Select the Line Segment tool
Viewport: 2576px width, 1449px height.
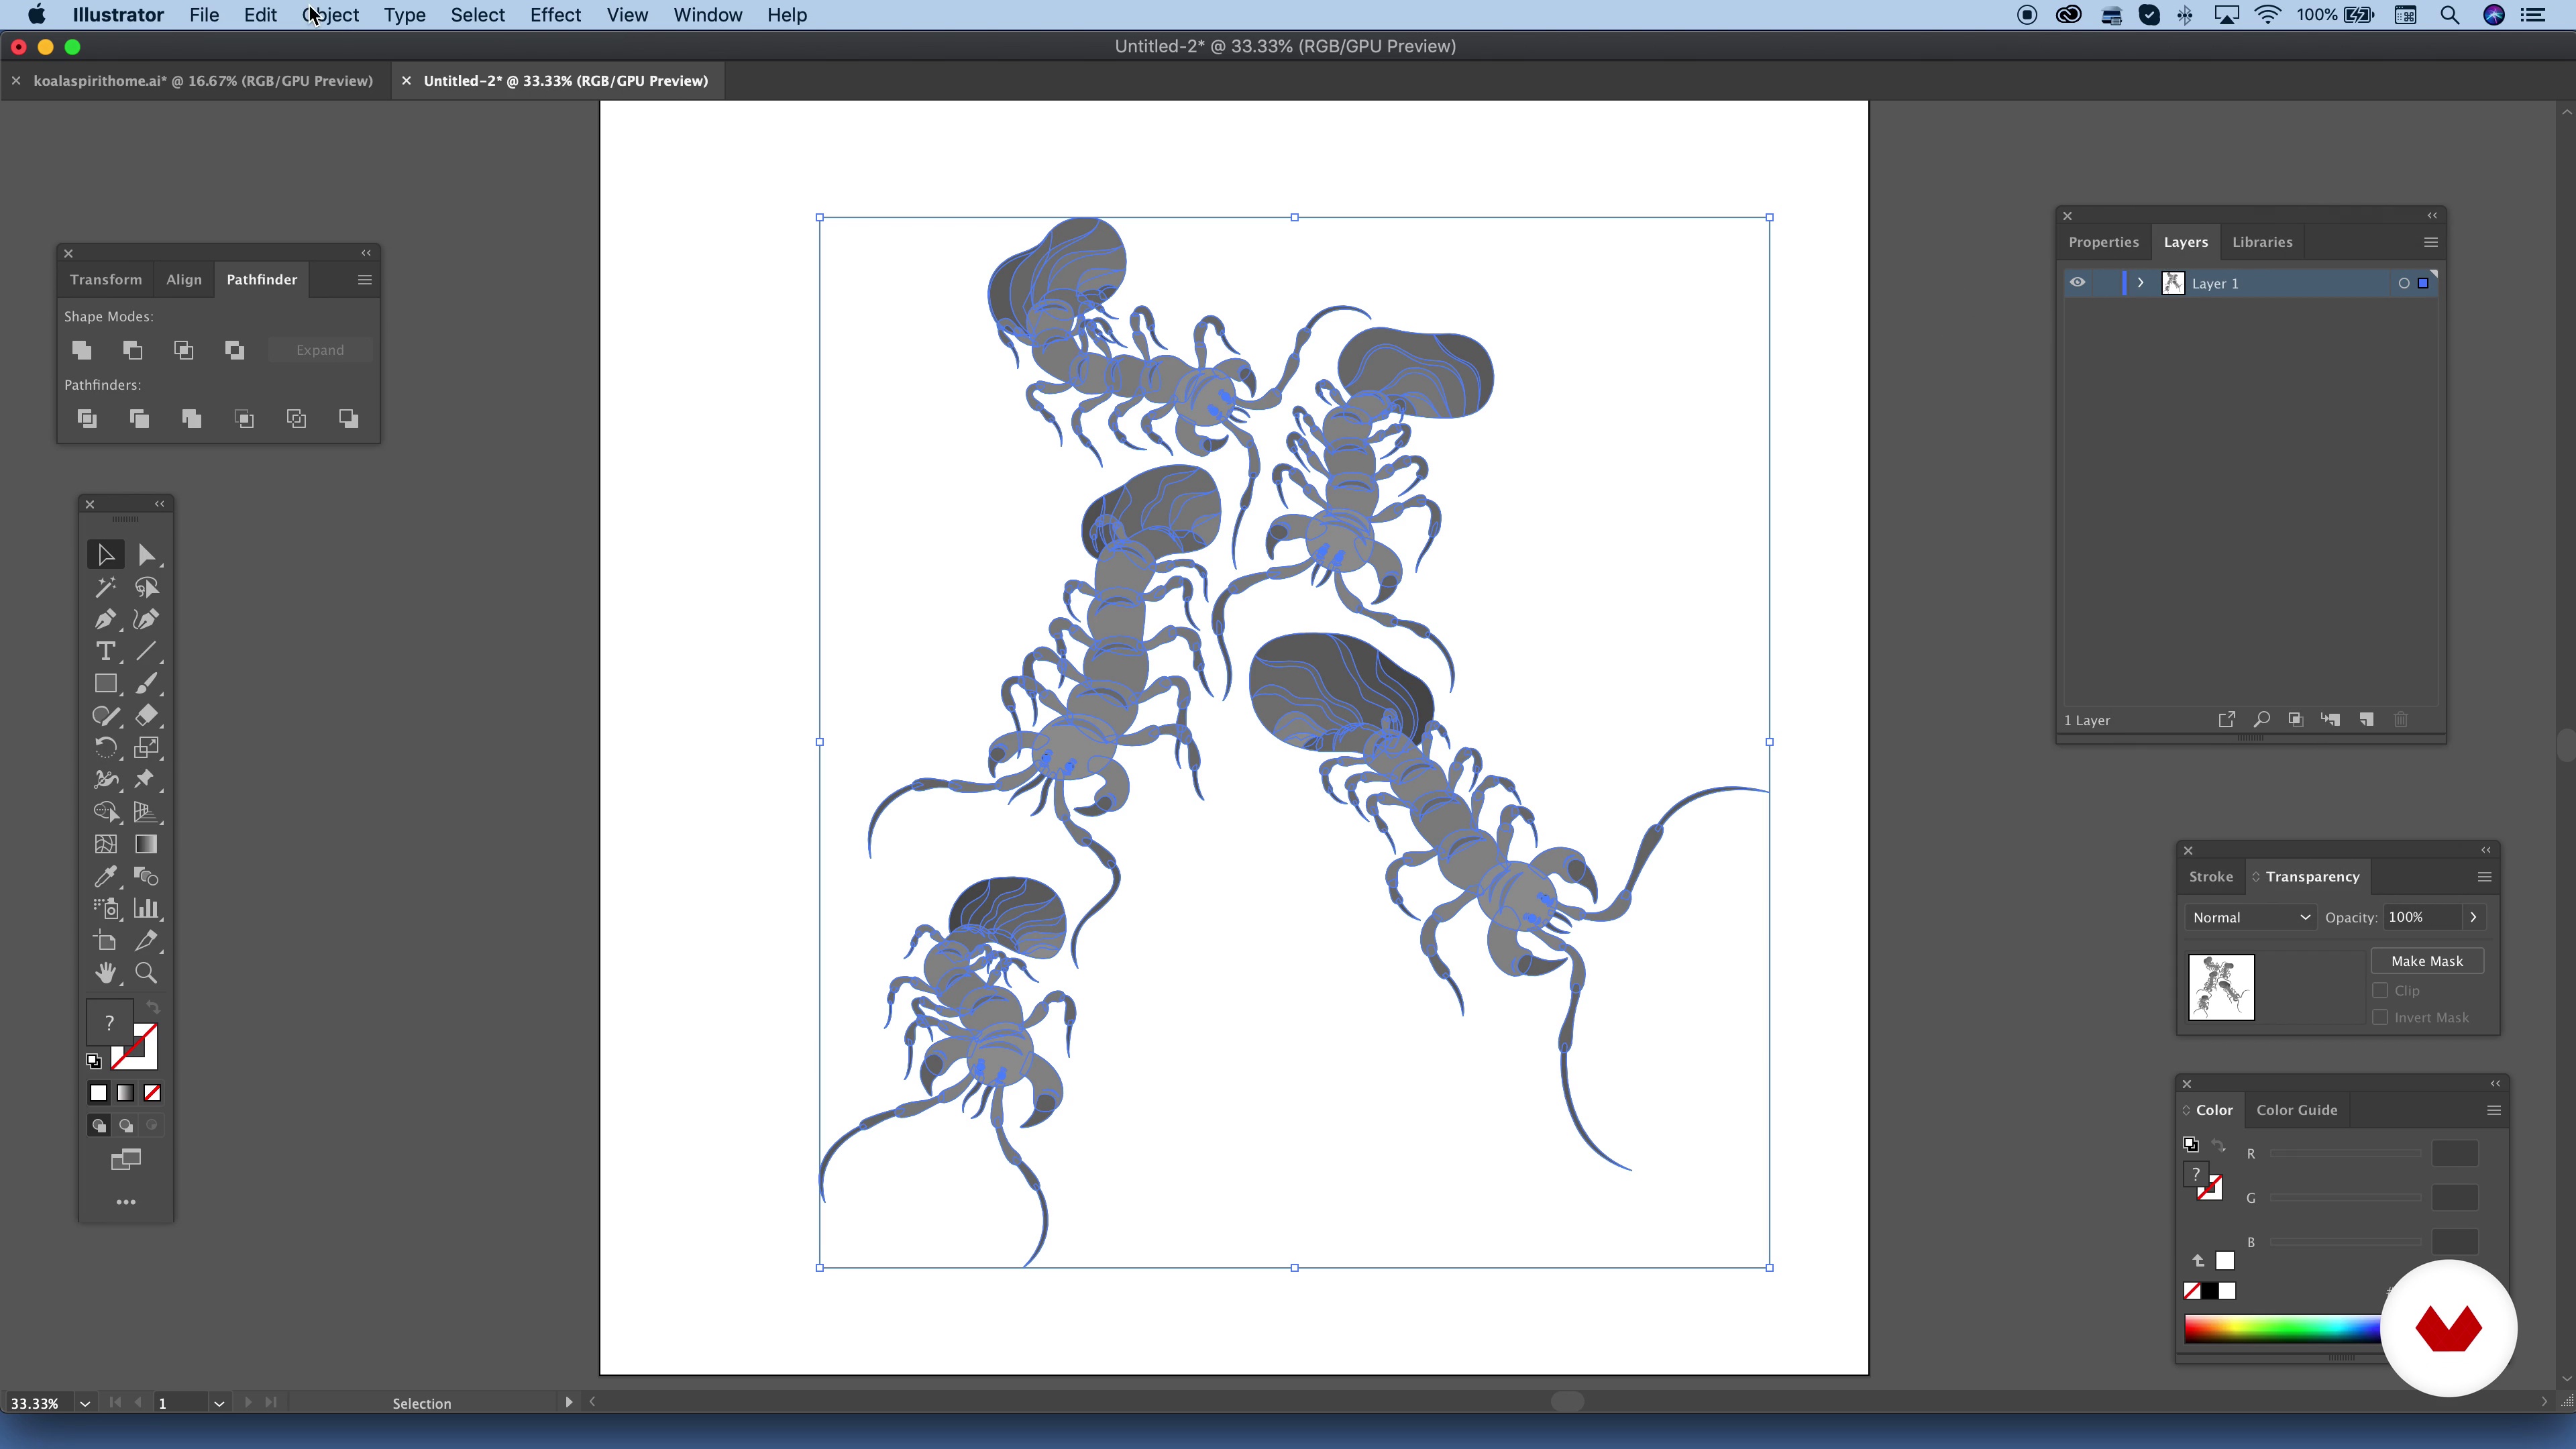(x=146, y=651)
